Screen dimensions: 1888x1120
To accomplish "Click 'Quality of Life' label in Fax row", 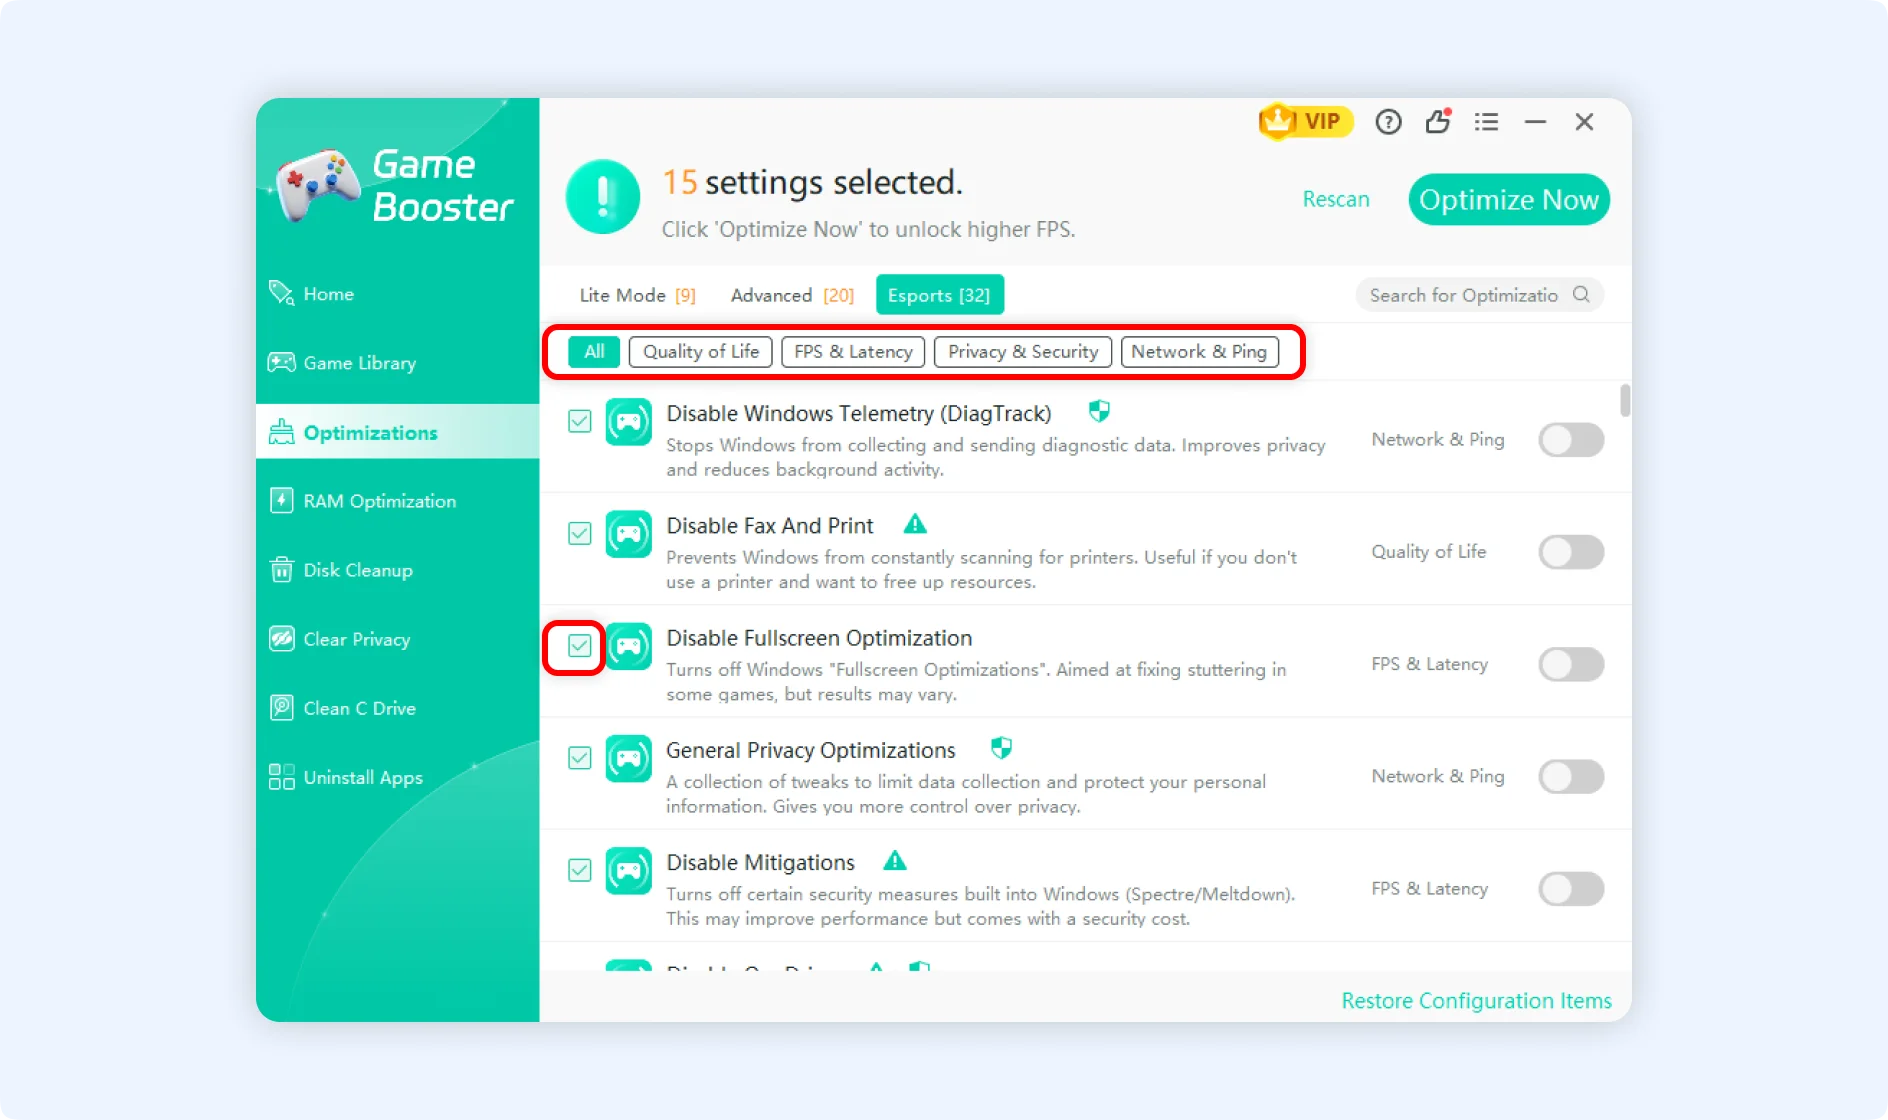I will [x=1428, y=552].
